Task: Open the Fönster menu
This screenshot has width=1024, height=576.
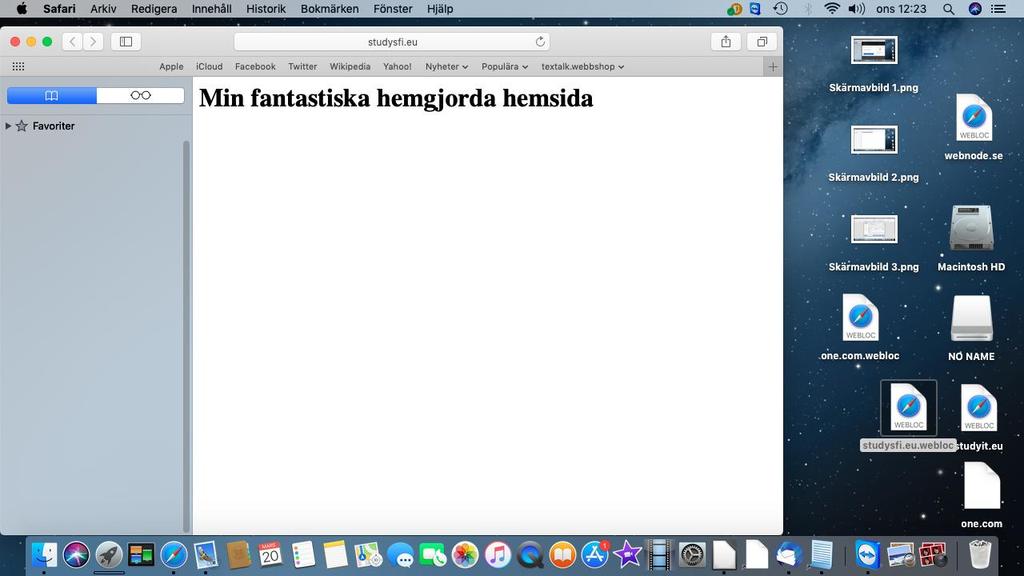Action: [x=392, y=9]
